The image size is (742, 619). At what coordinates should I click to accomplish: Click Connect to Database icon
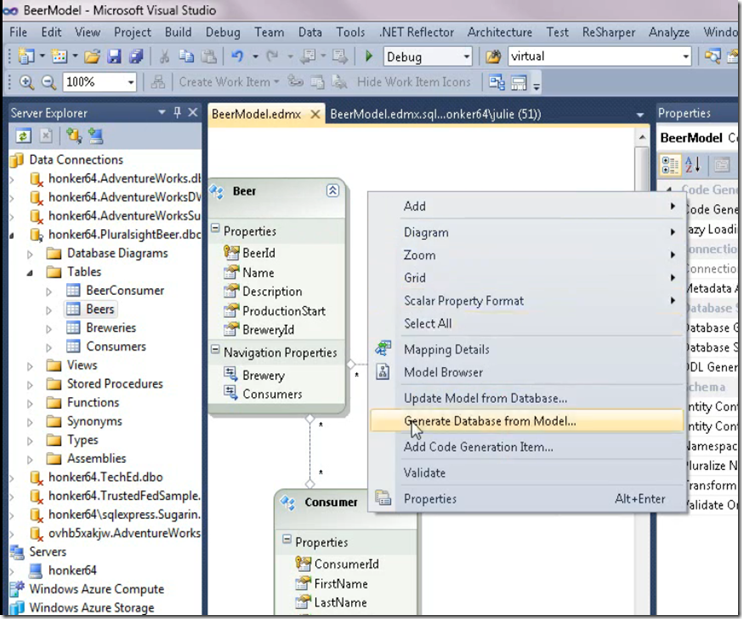click(73, 136)
